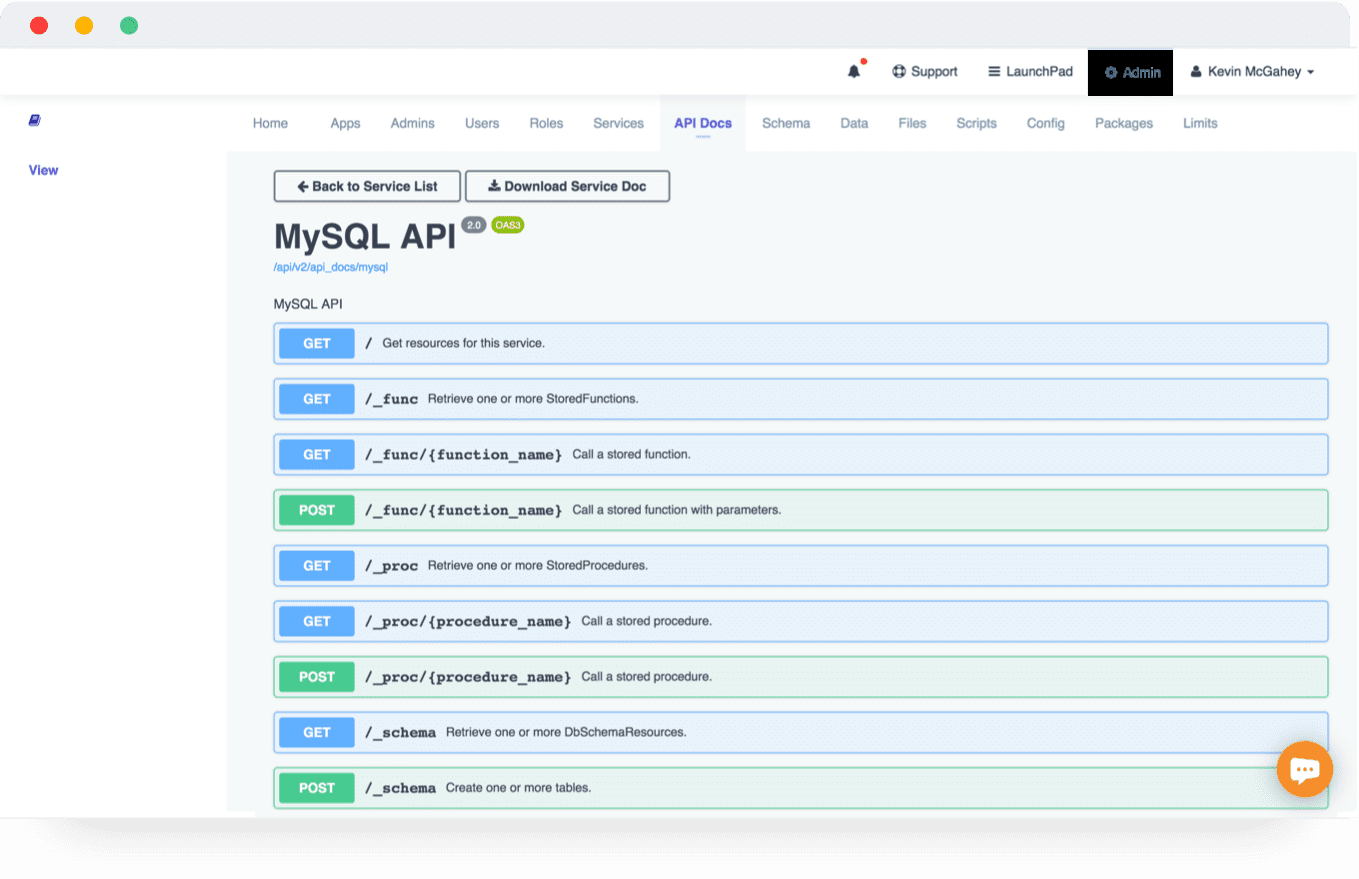
Task: Expand POST /_proc/{procedure_name} endpoint
Action: (x=800, y=677)
